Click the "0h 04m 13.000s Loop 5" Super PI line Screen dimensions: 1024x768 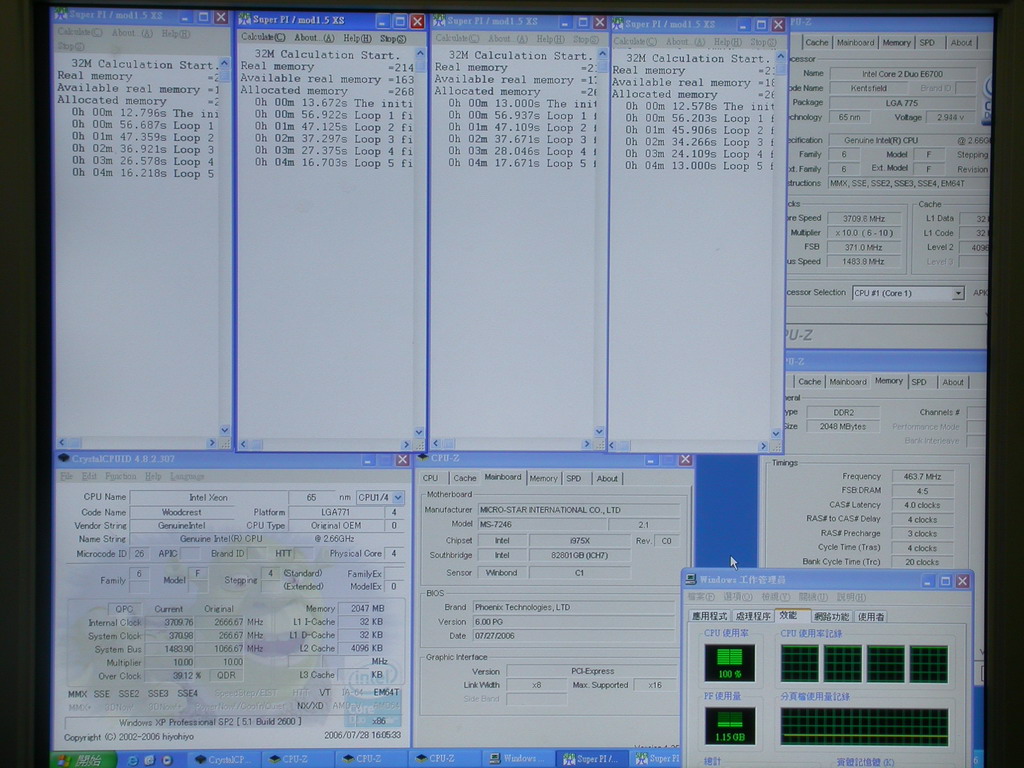click(699, 166)
